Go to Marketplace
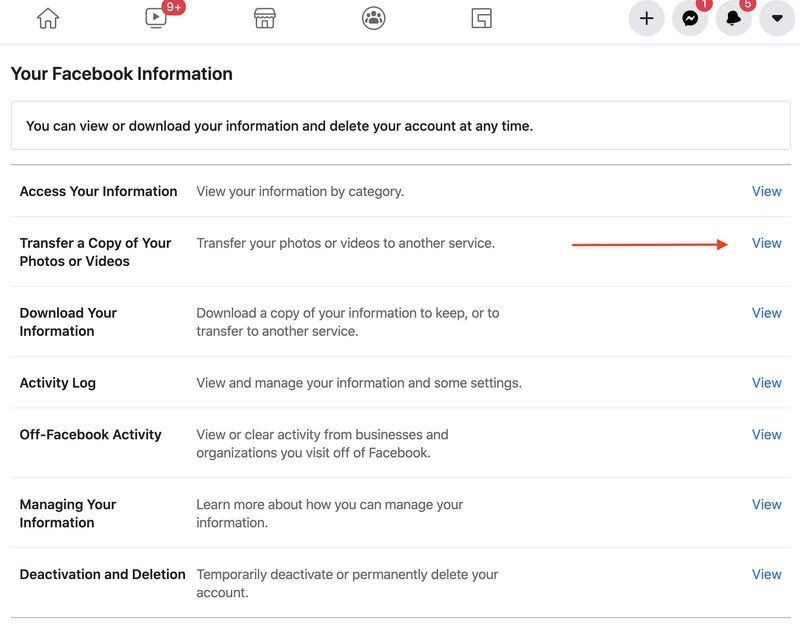Screen dimensions: 800x629 pos(264,18)
